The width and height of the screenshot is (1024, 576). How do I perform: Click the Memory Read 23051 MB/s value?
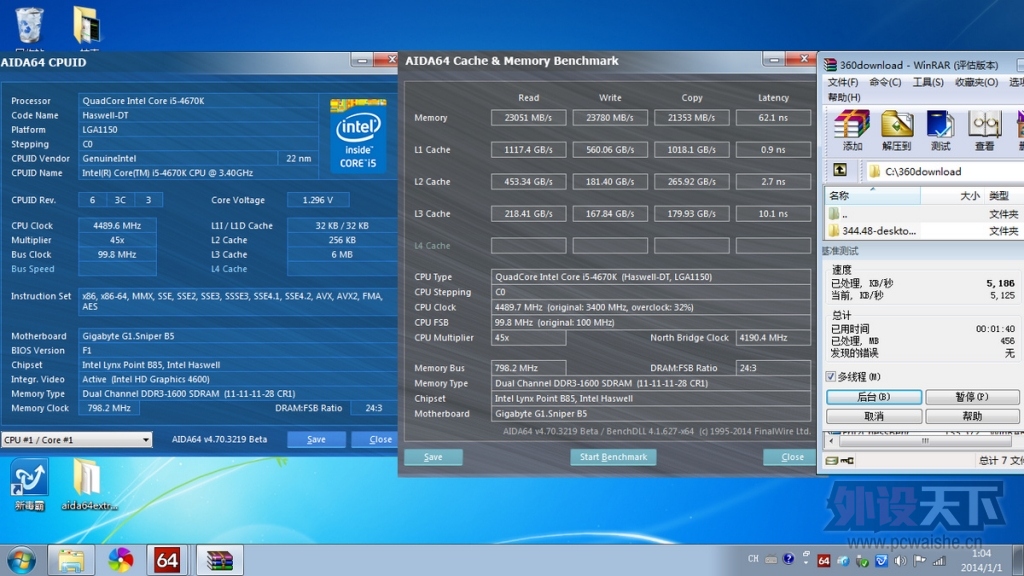point(528,118)
